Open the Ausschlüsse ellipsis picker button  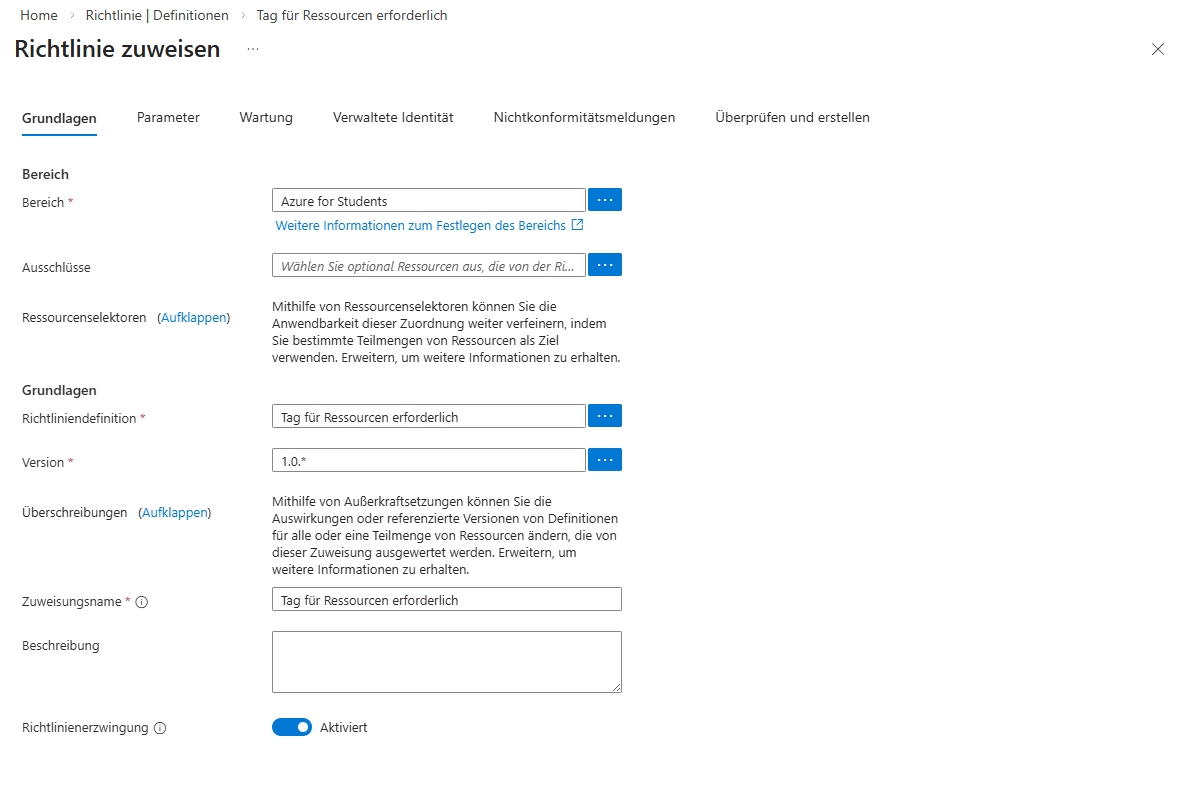point(604,265)
